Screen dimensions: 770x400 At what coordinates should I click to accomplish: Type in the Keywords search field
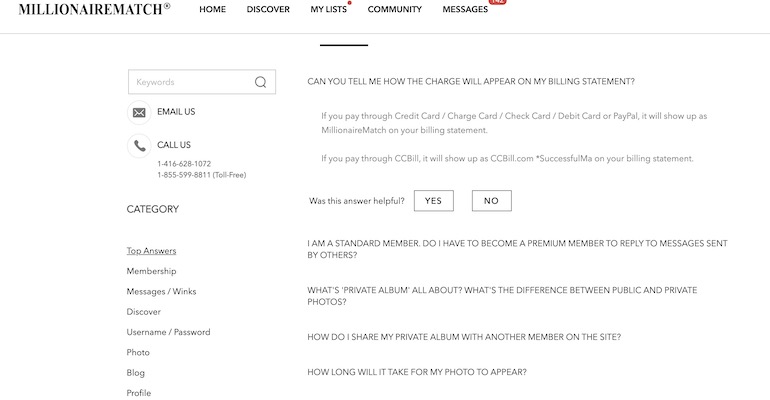pyautogui.click(x=190, y=82)
